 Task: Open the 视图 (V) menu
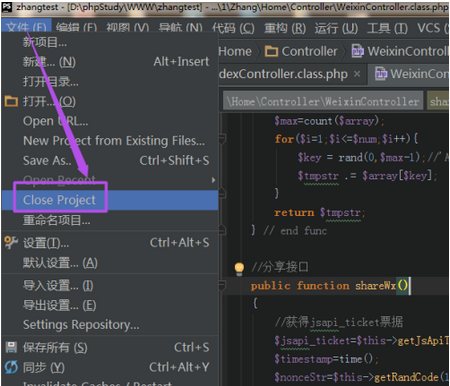[127, 28]
